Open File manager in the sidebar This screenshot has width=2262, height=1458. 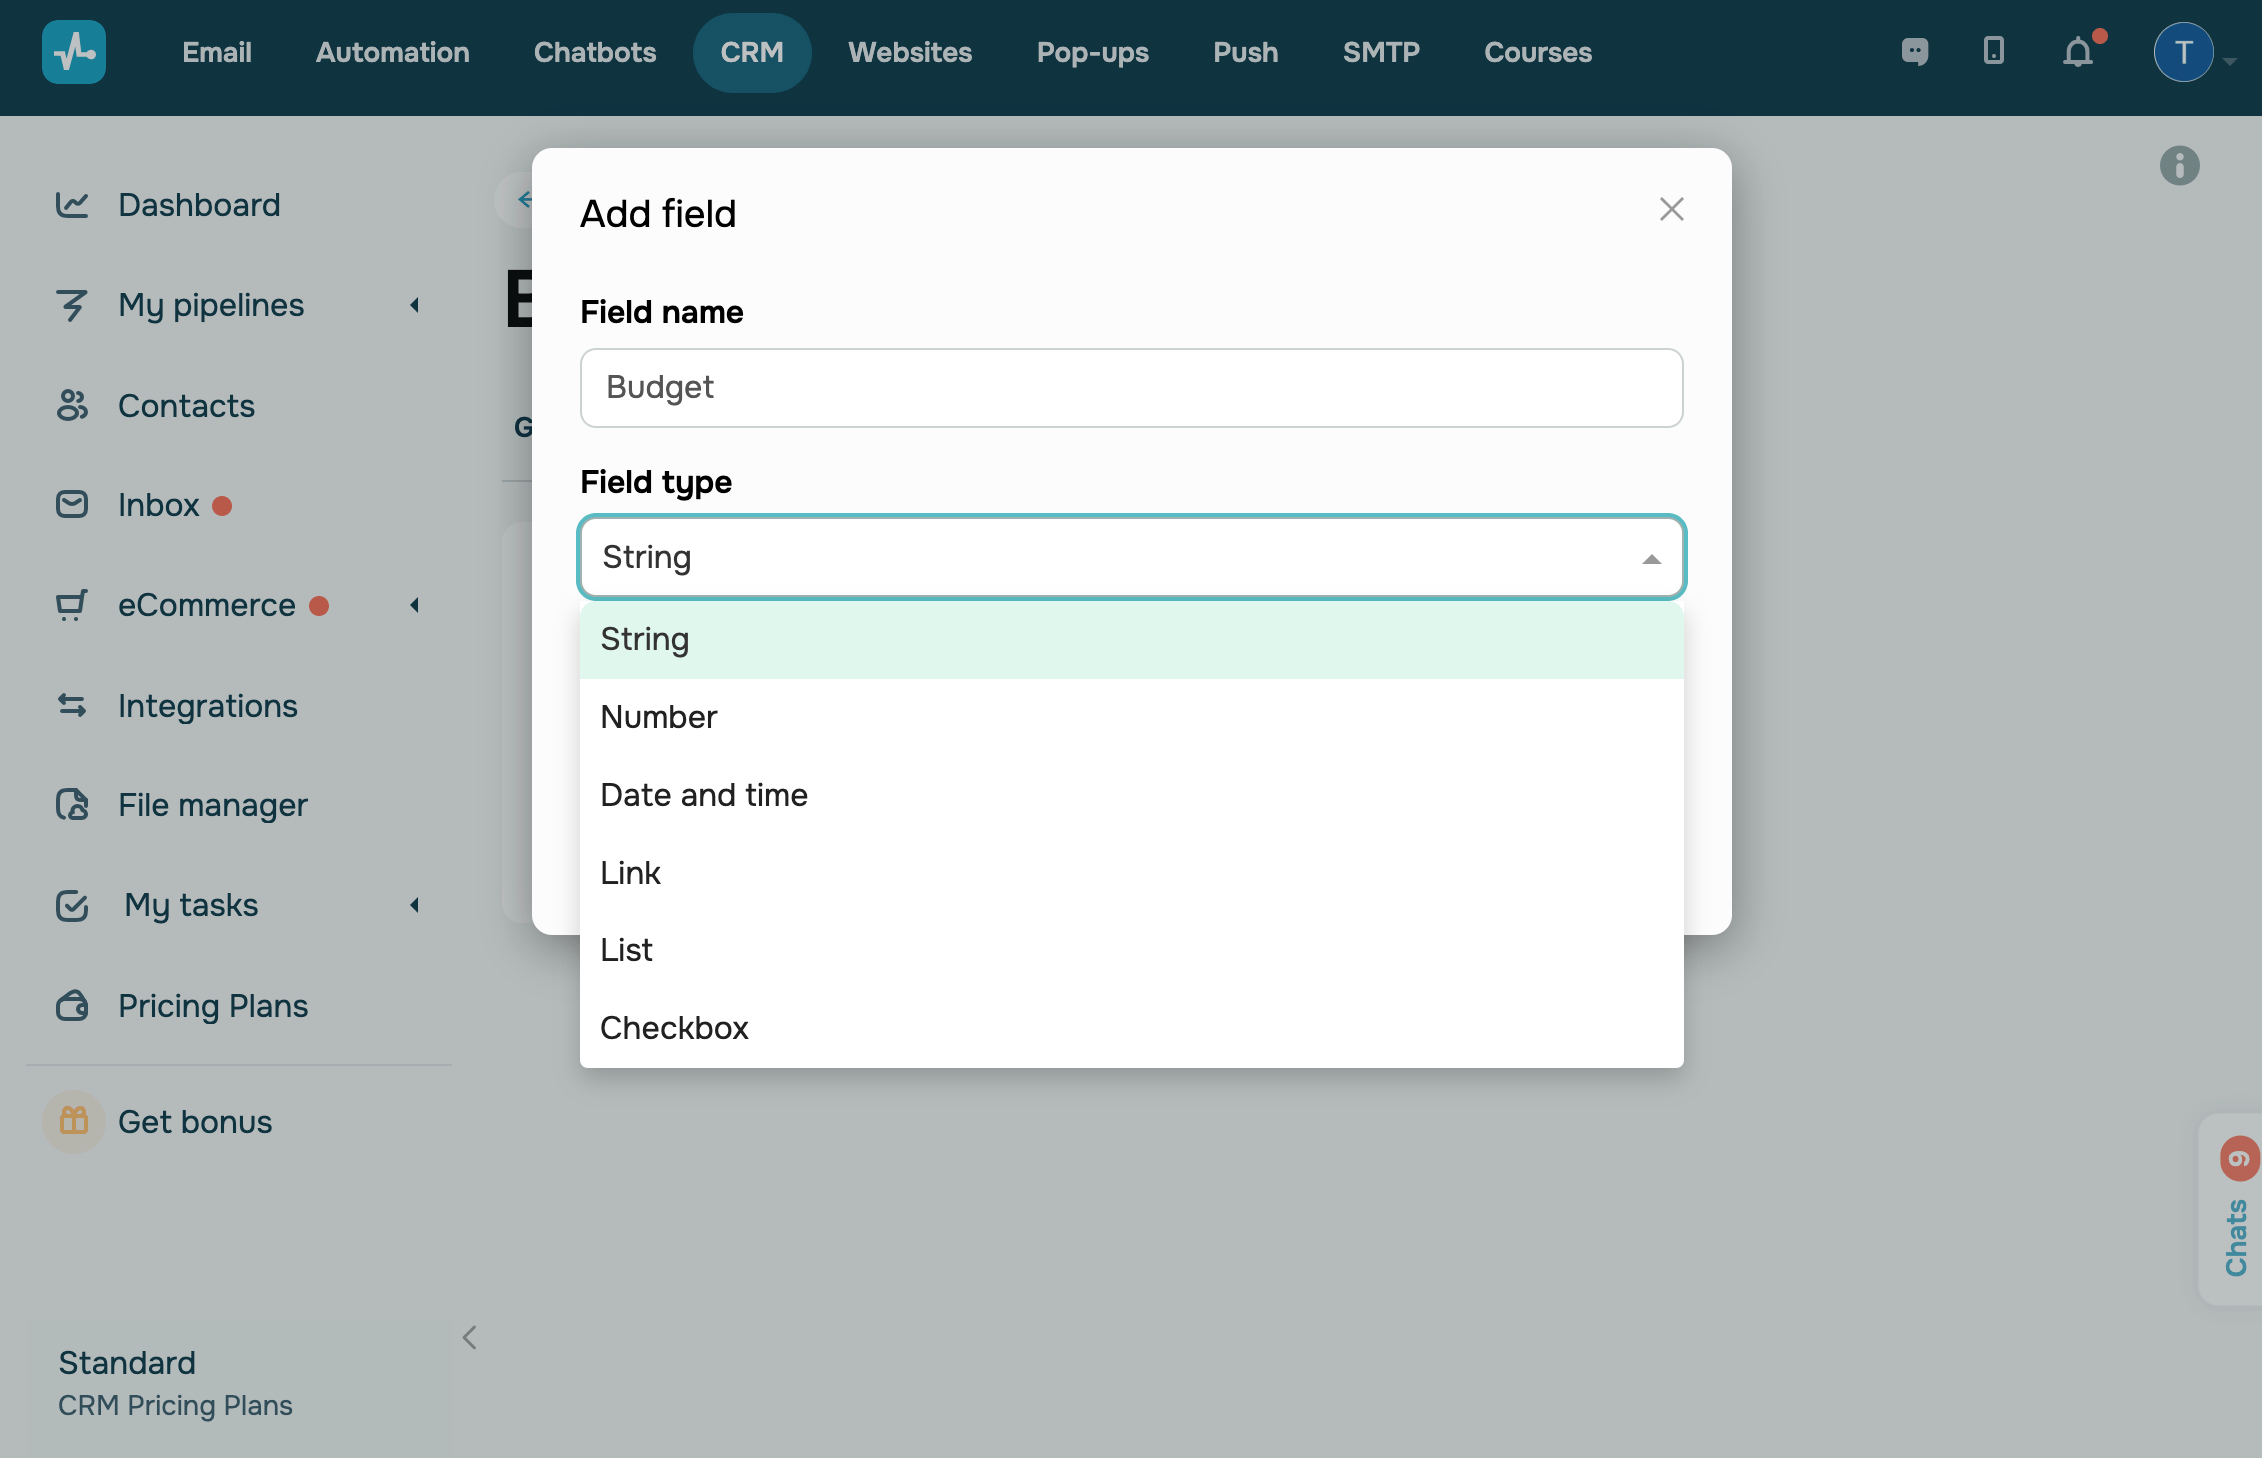tap(212, 805)
